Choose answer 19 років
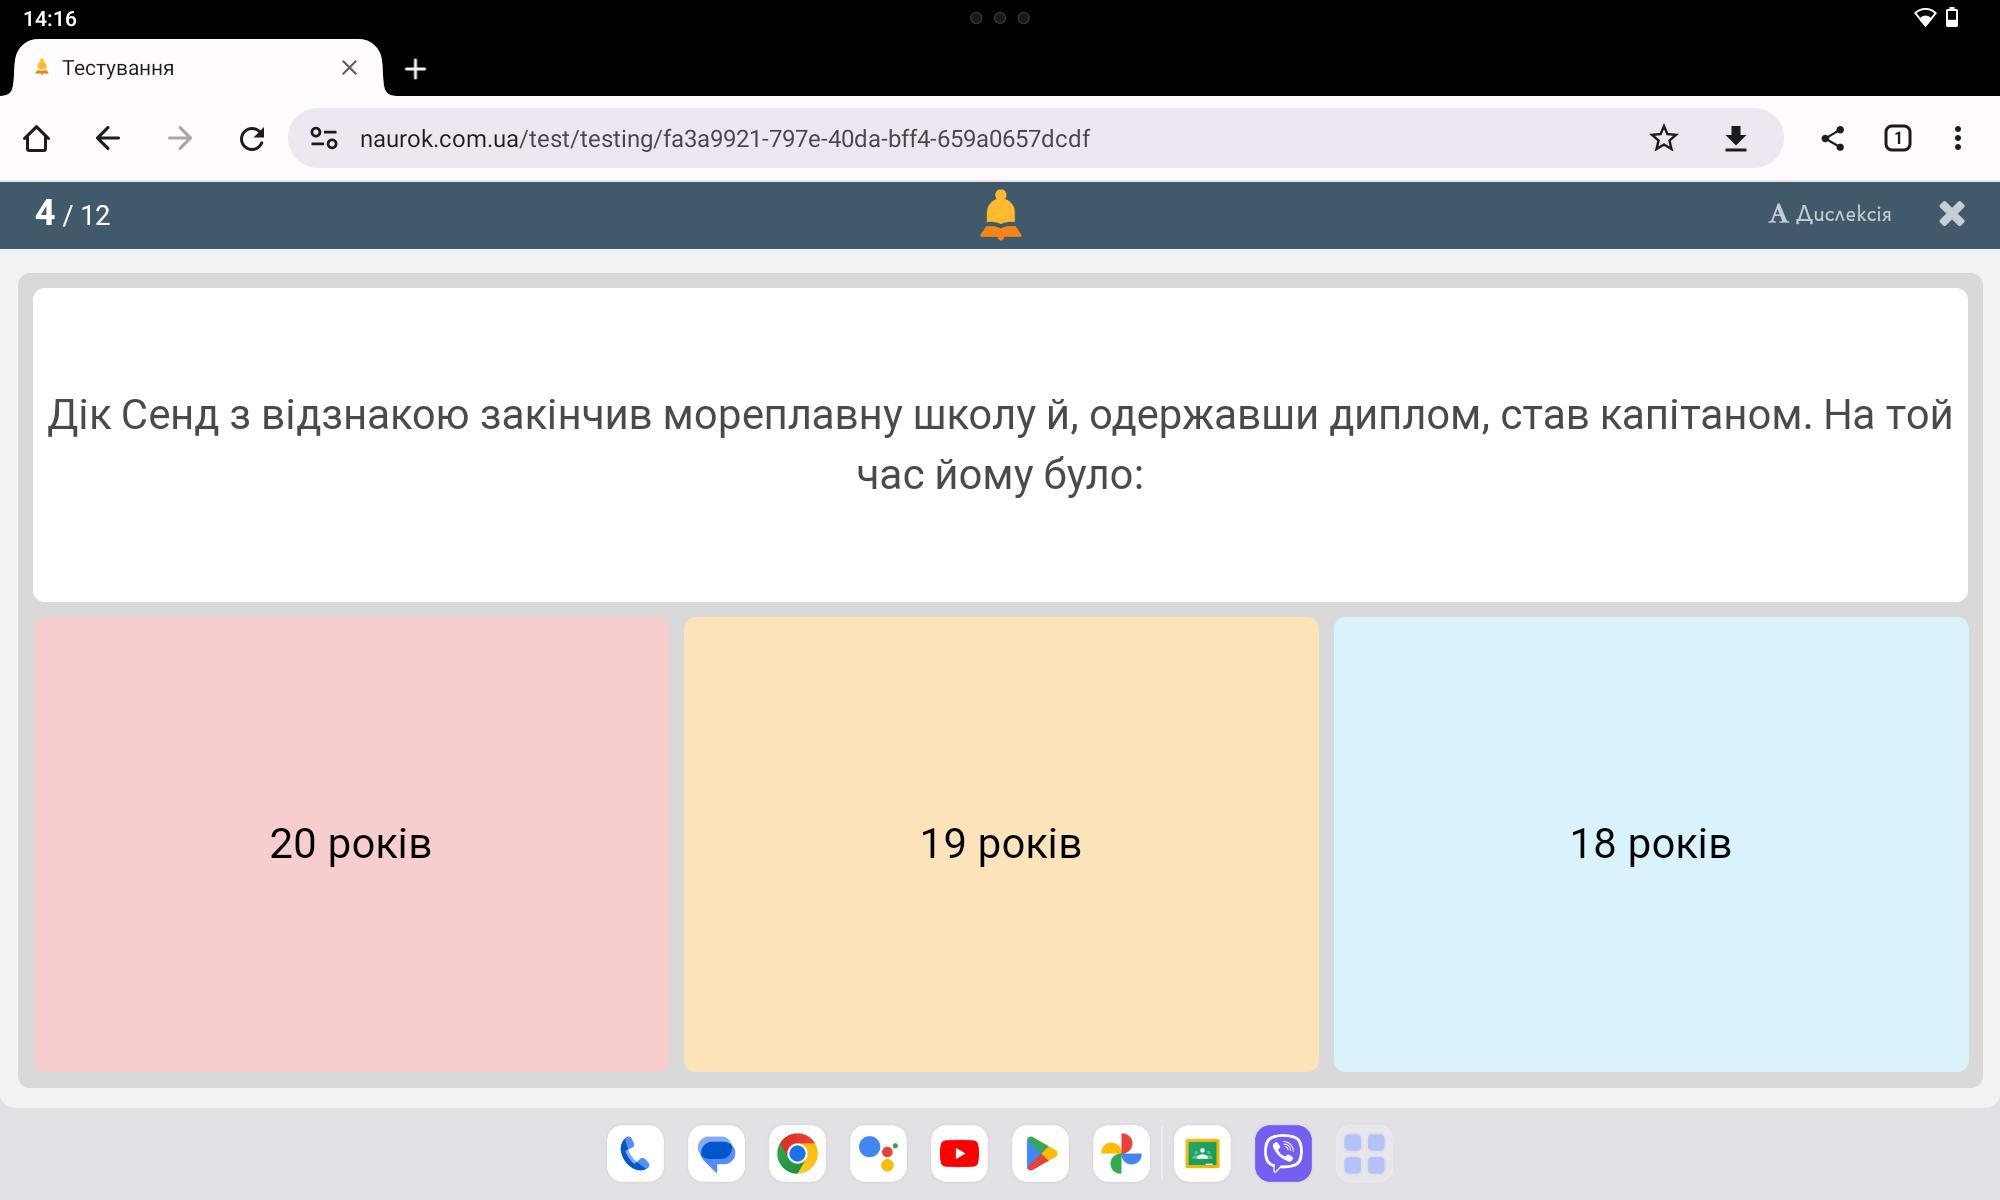The width and height of the screenshot is (2000, 1200). coord(1001,844)
